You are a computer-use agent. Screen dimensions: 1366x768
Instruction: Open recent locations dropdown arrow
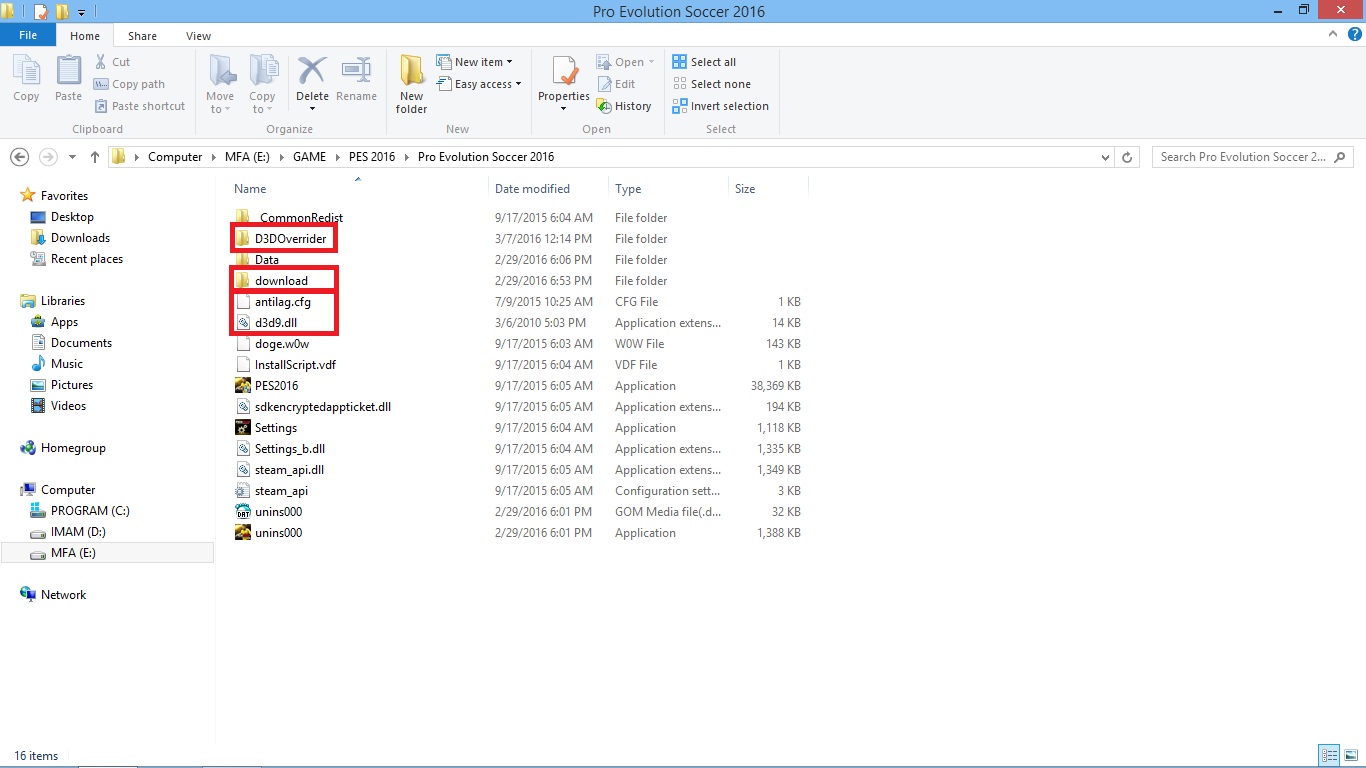72,157
